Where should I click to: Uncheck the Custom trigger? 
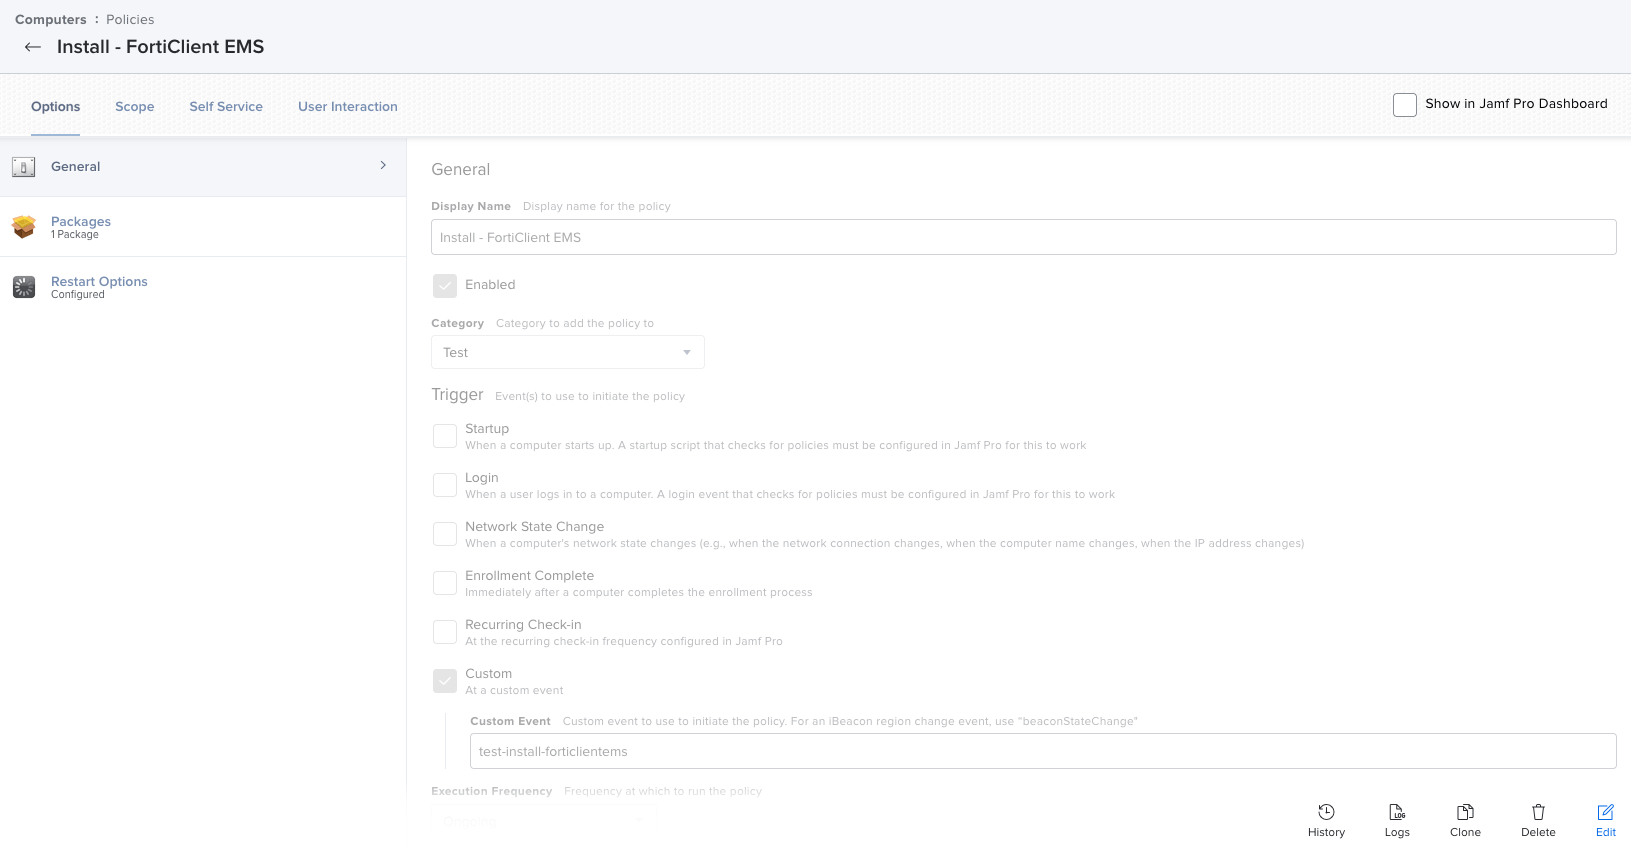click(445, 681)
